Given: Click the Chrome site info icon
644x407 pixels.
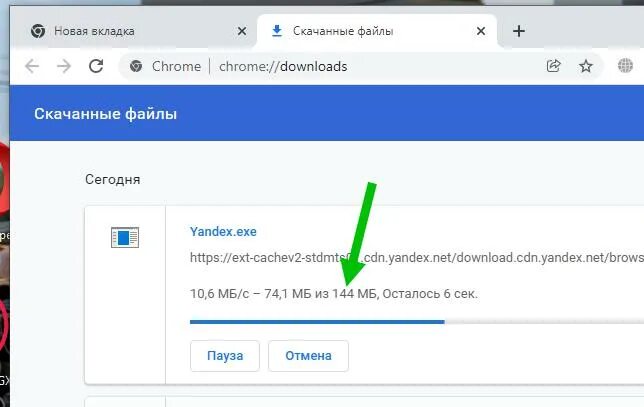Looking at the screenshot, I should 136,66.
